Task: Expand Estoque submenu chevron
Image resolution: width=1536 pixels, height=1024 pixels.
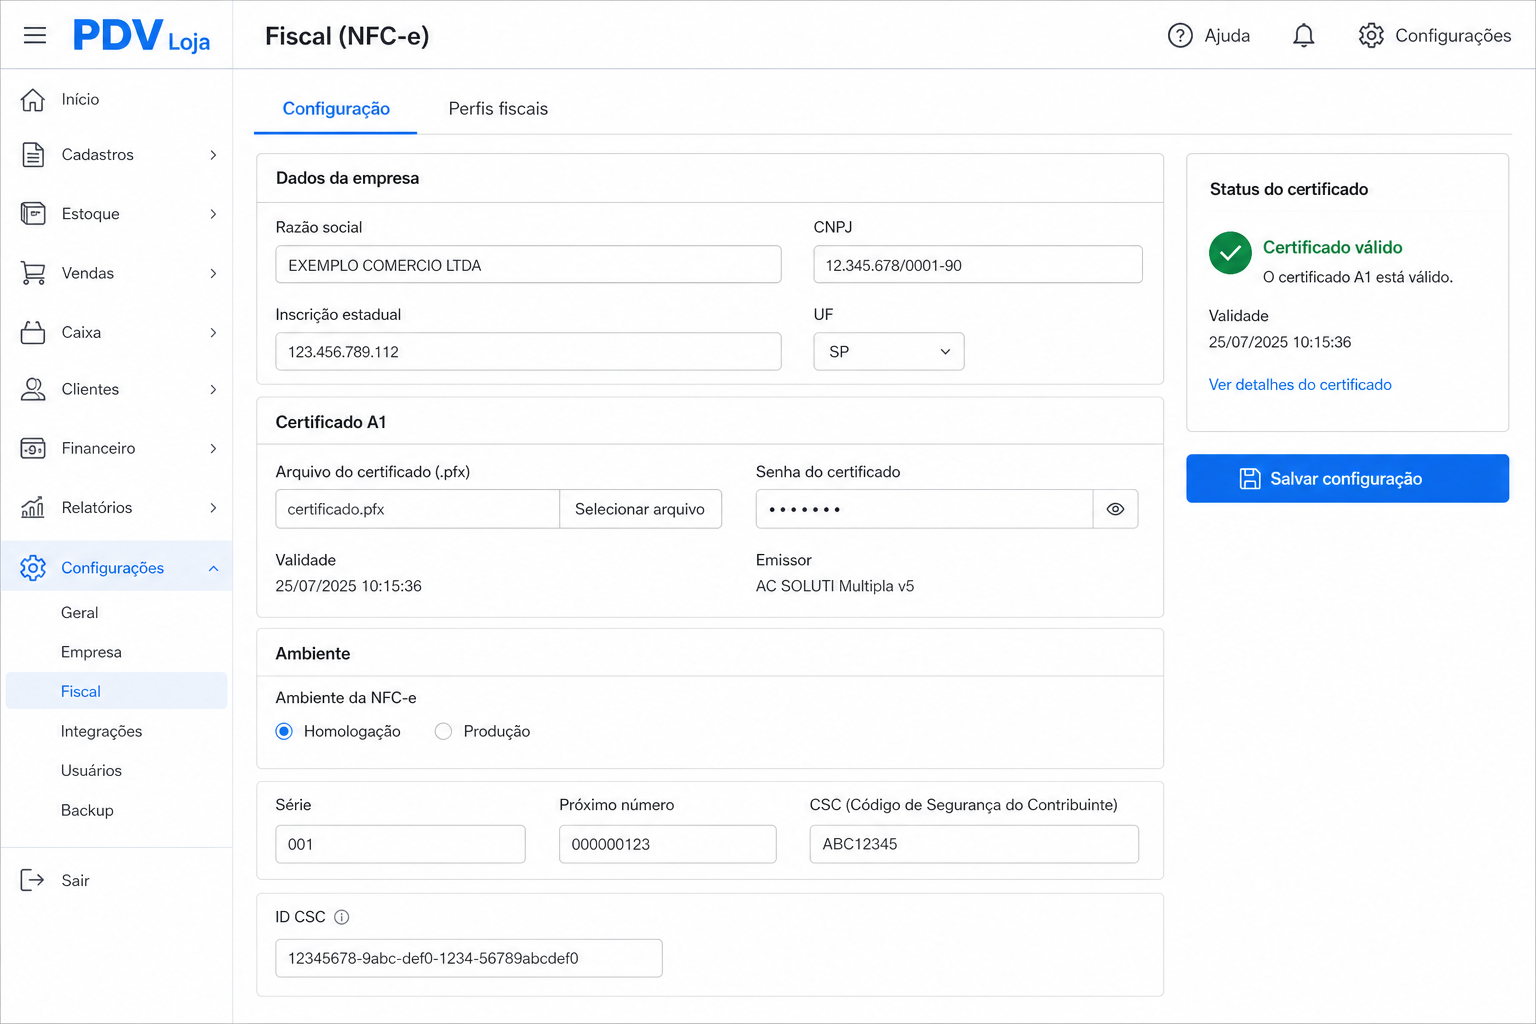Action: pyautogui.click(x=213, y=214)
